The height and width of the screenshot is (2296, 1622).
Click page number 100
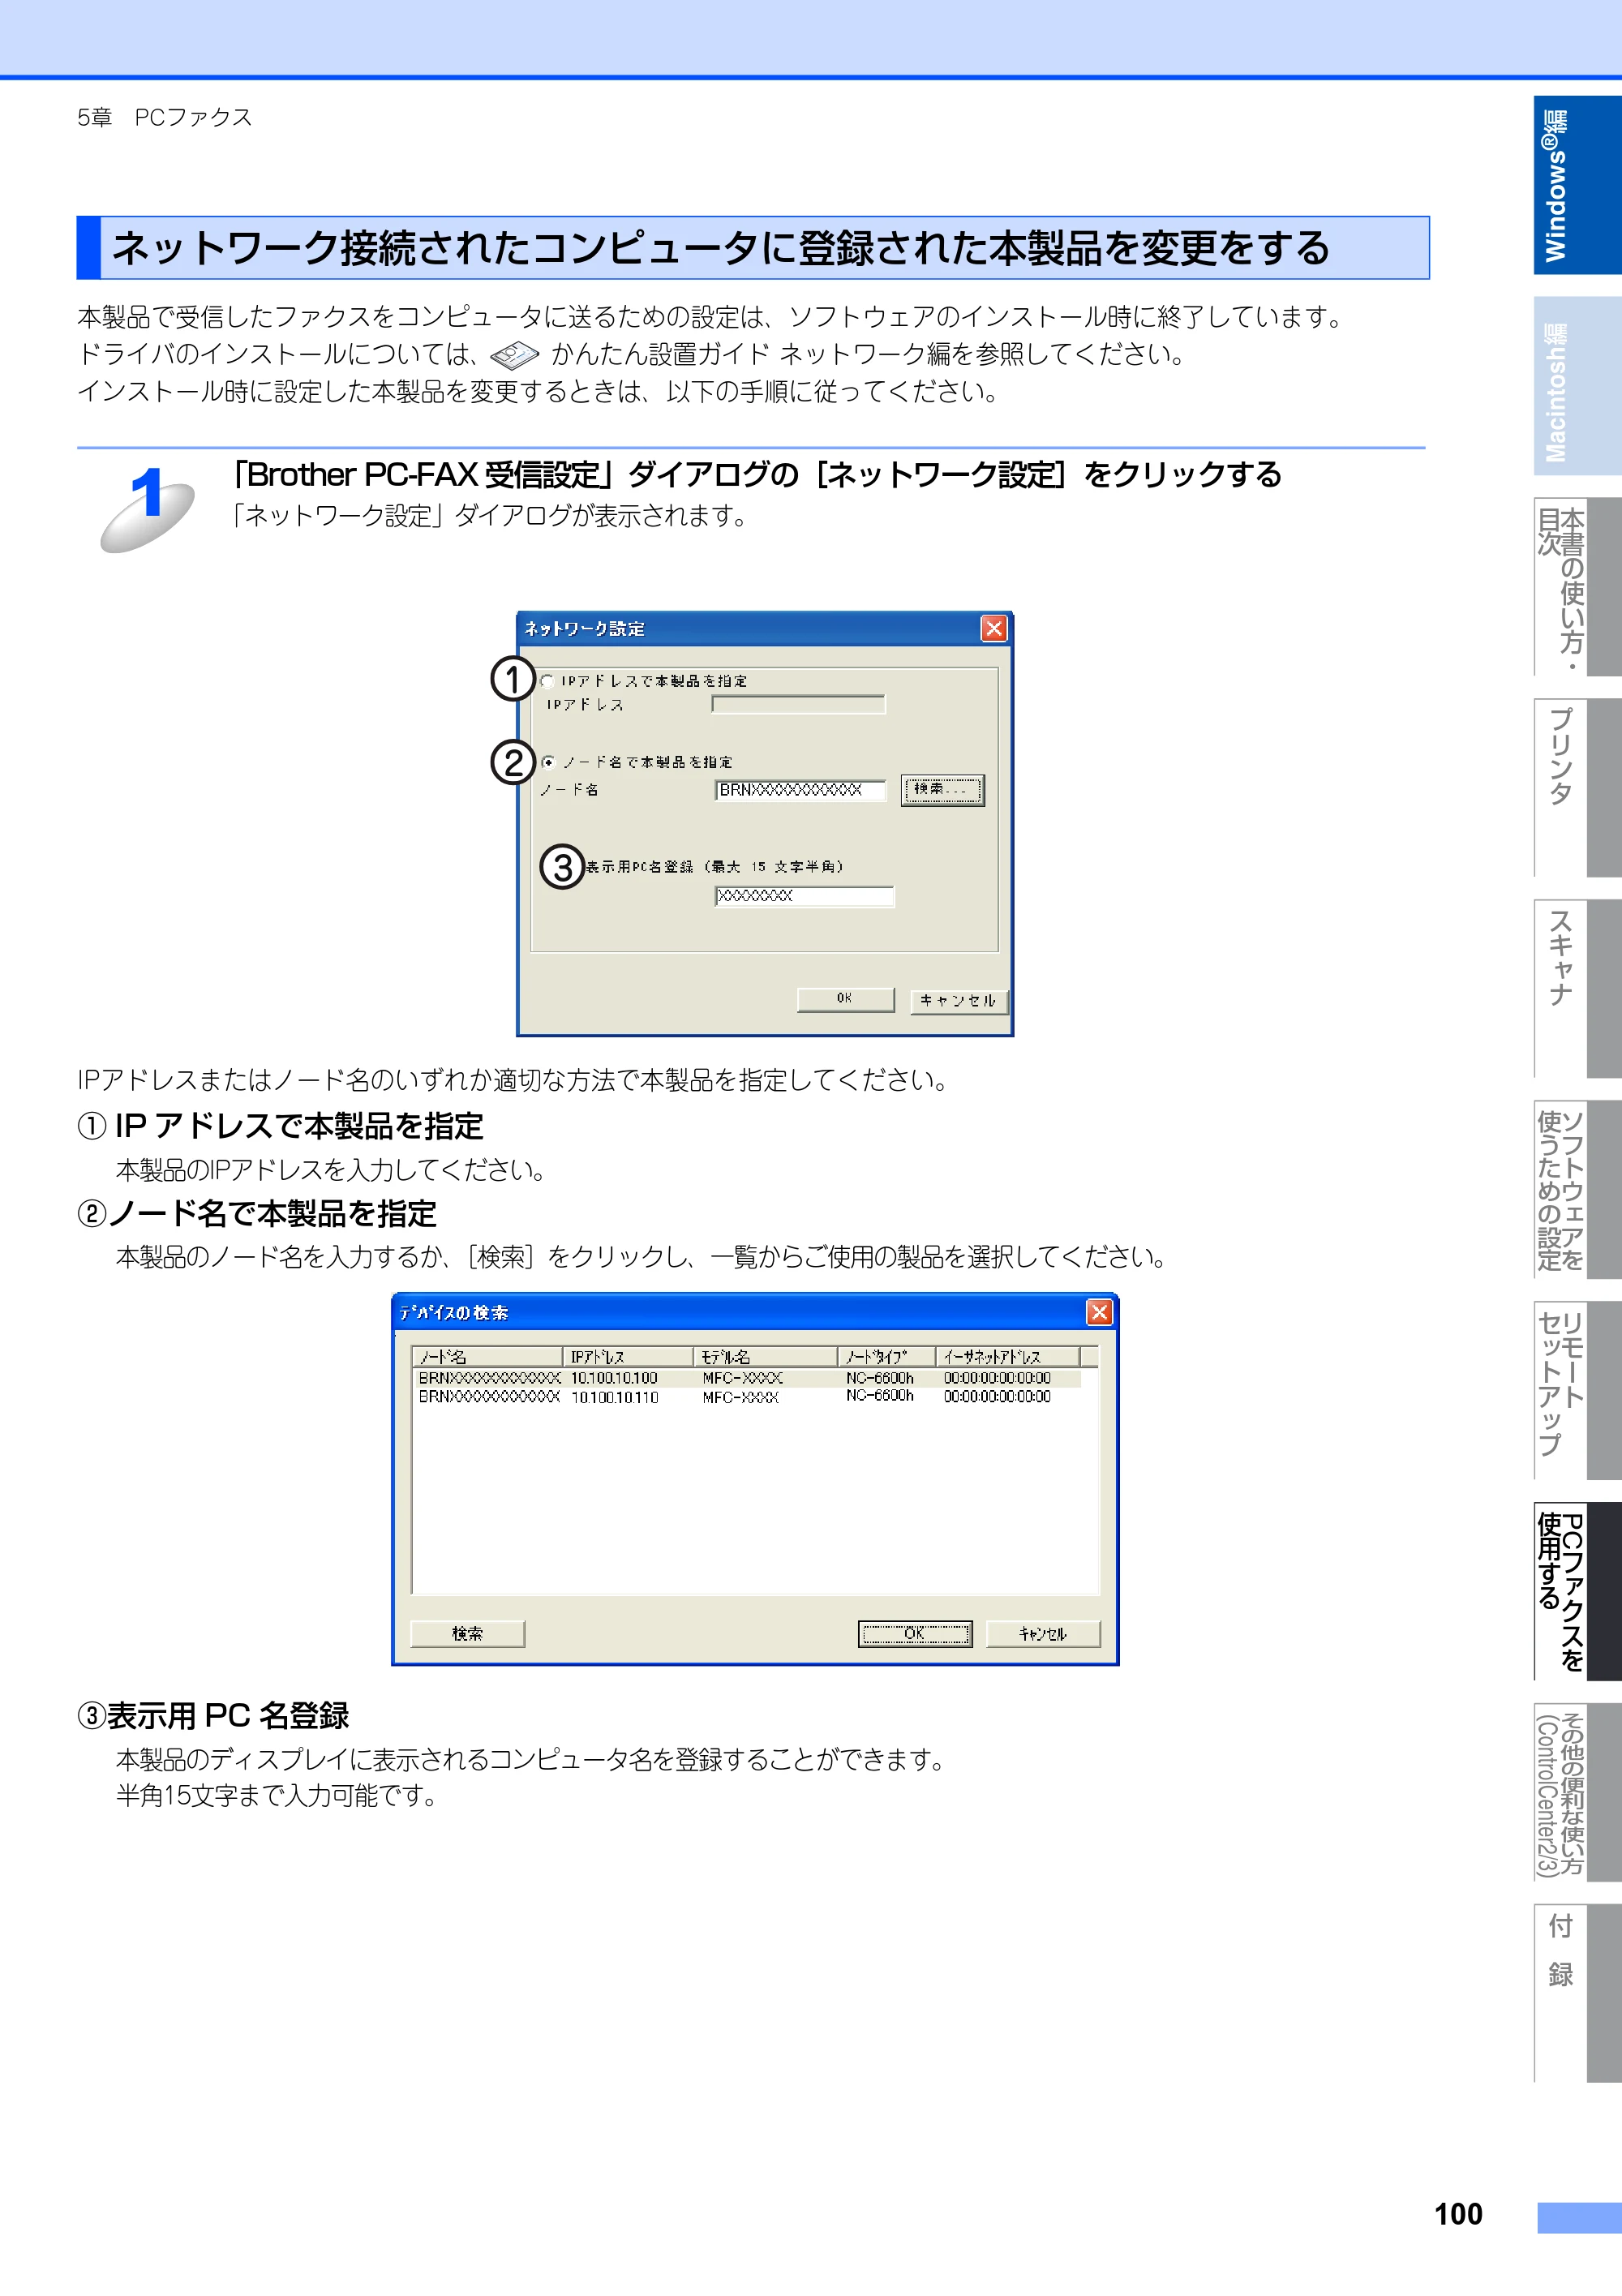pyautogui.click(x=1458, y=2214)
